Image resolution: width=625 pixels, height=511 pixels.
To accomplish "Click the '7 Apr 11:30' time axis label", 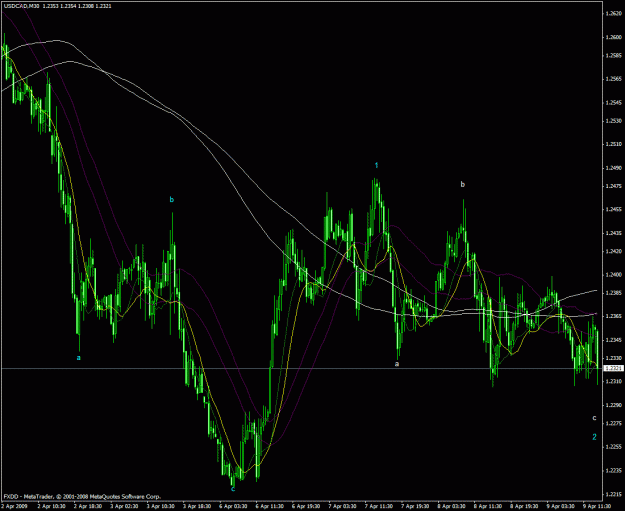I will (379, 506).
